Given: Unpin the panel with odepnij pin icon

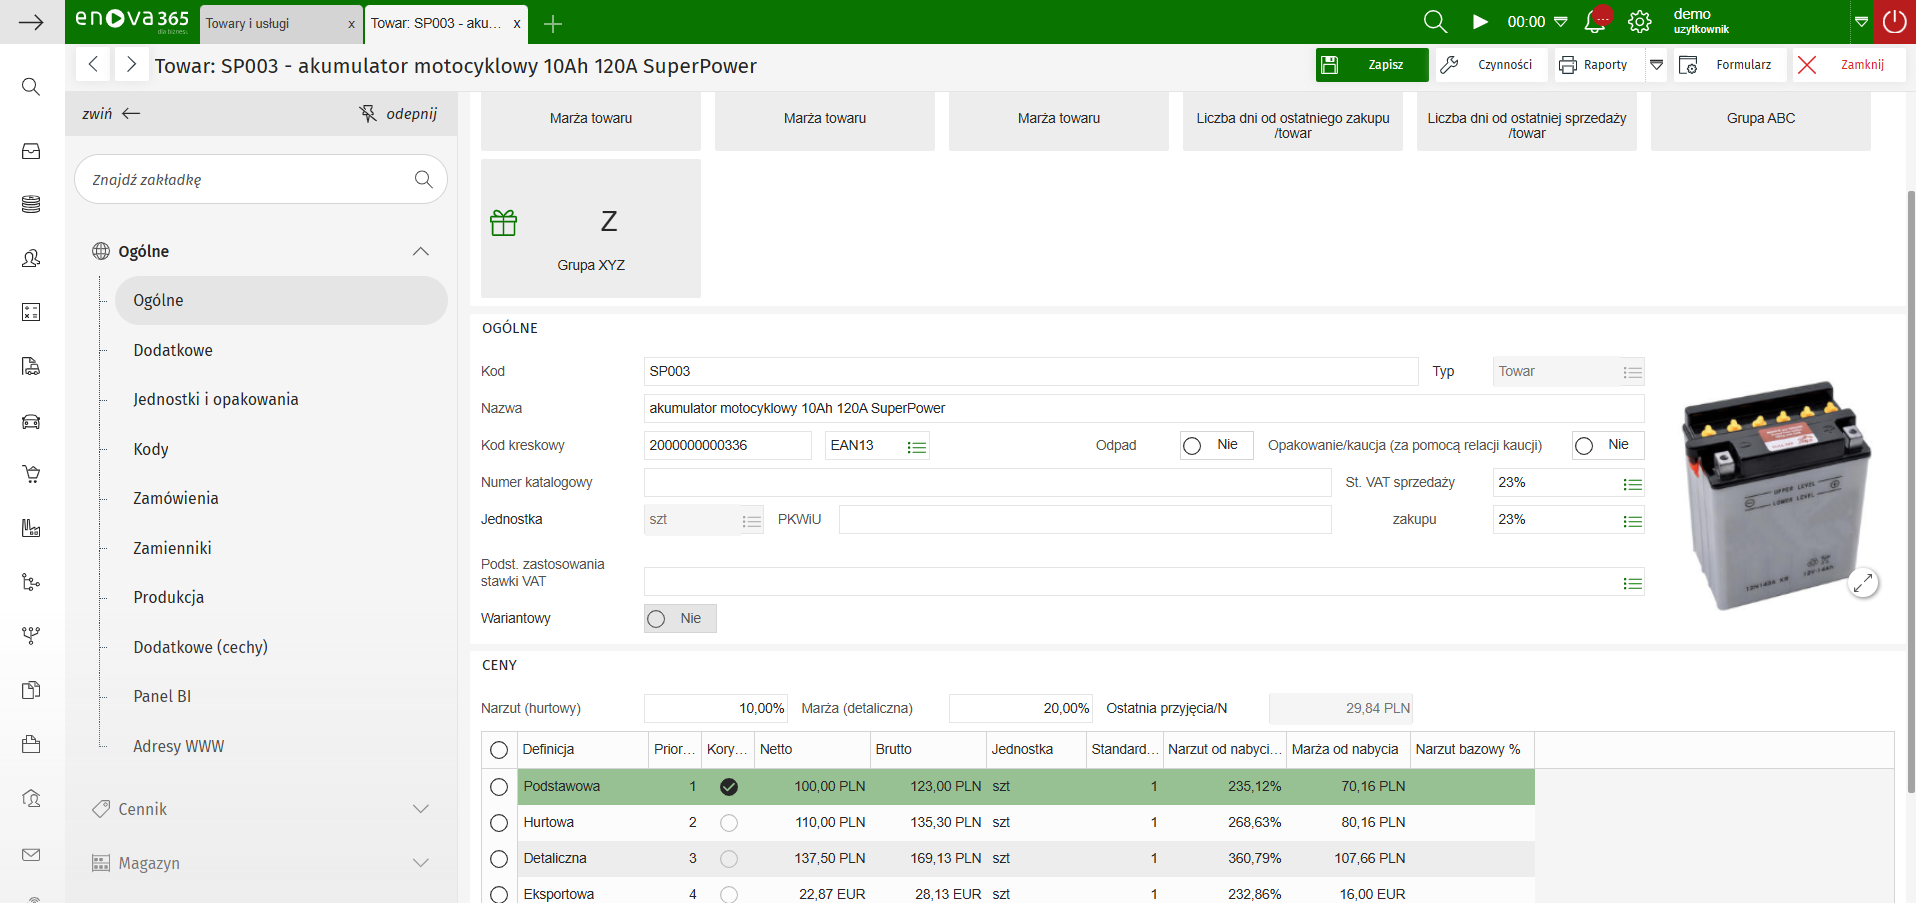Looking at the screenshot, I should coord(368,114).
